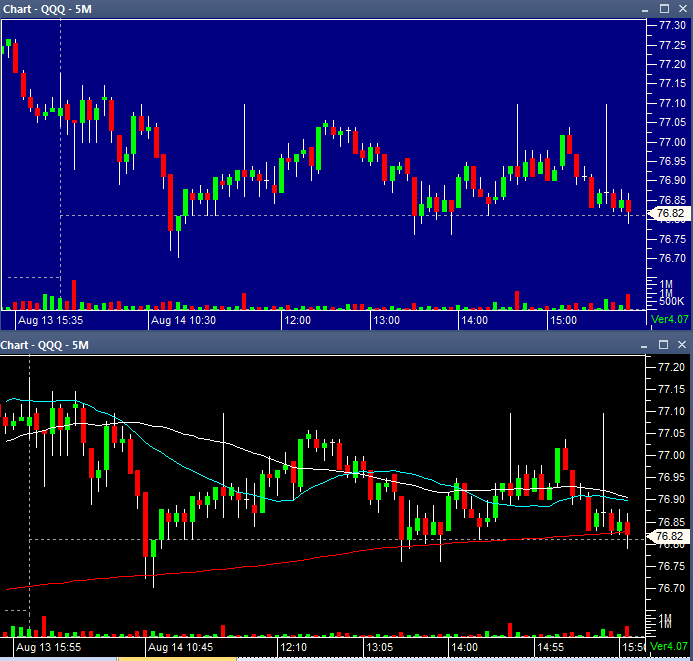Maximize the blue-background QQQ chart window

tap(664, 9)
